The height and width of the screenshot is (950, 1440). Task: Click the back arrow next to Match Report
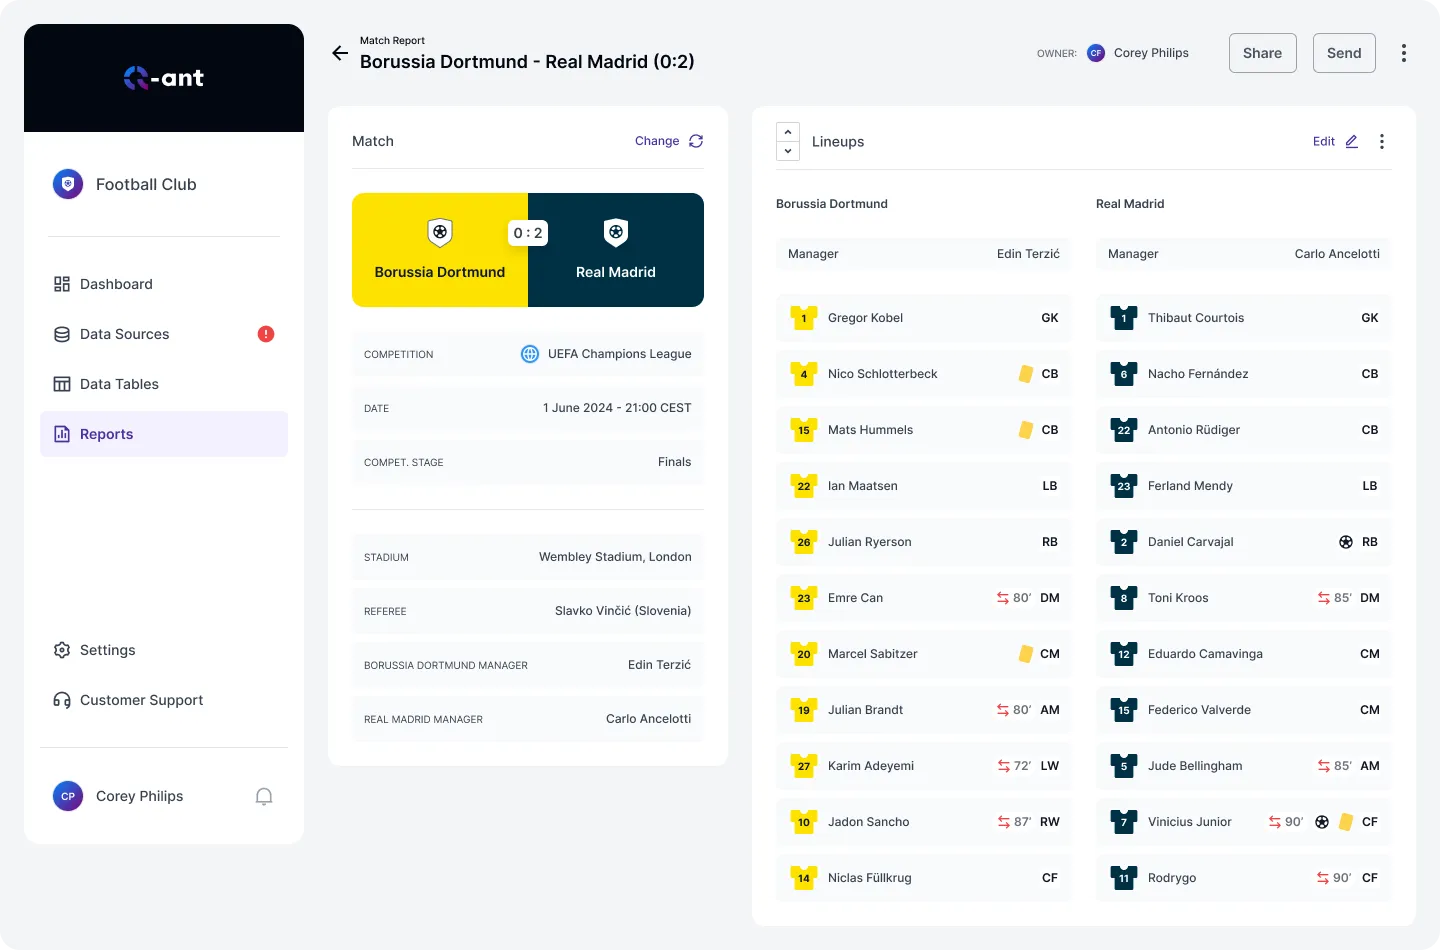(340, 53)
